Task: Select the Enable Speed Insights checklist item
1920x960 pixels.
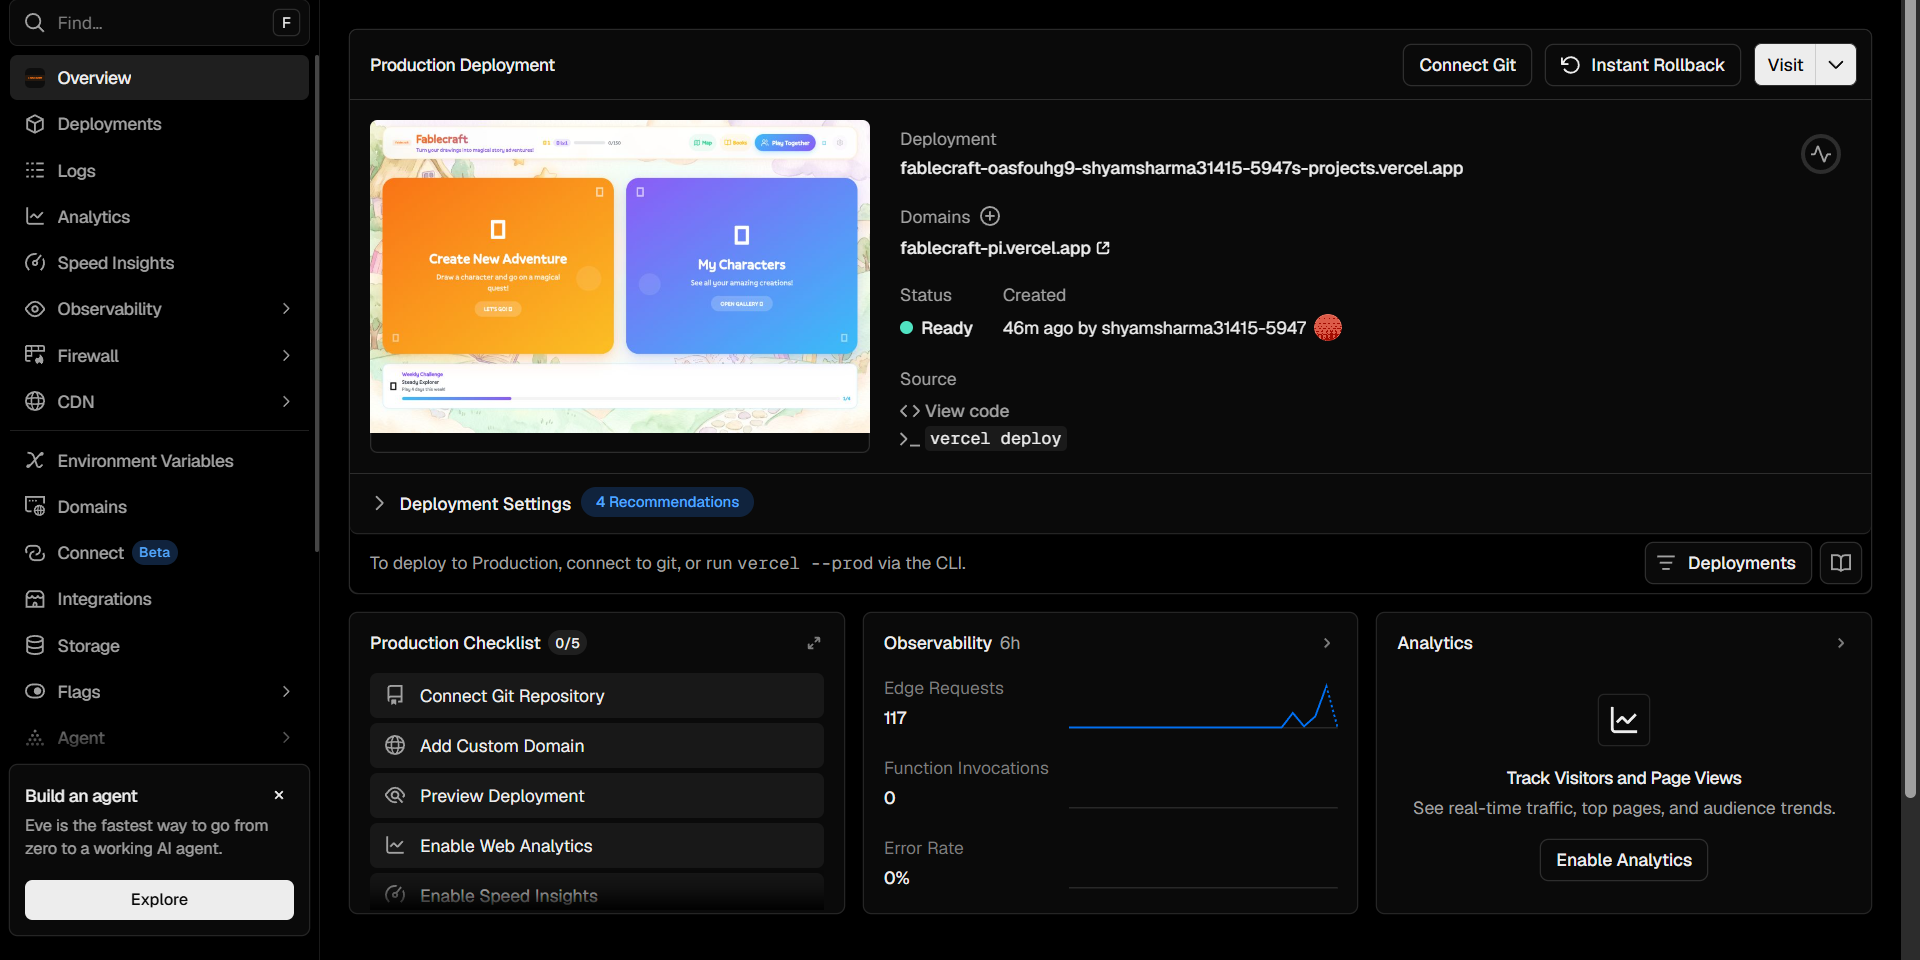Action: (x=597, y=893)
